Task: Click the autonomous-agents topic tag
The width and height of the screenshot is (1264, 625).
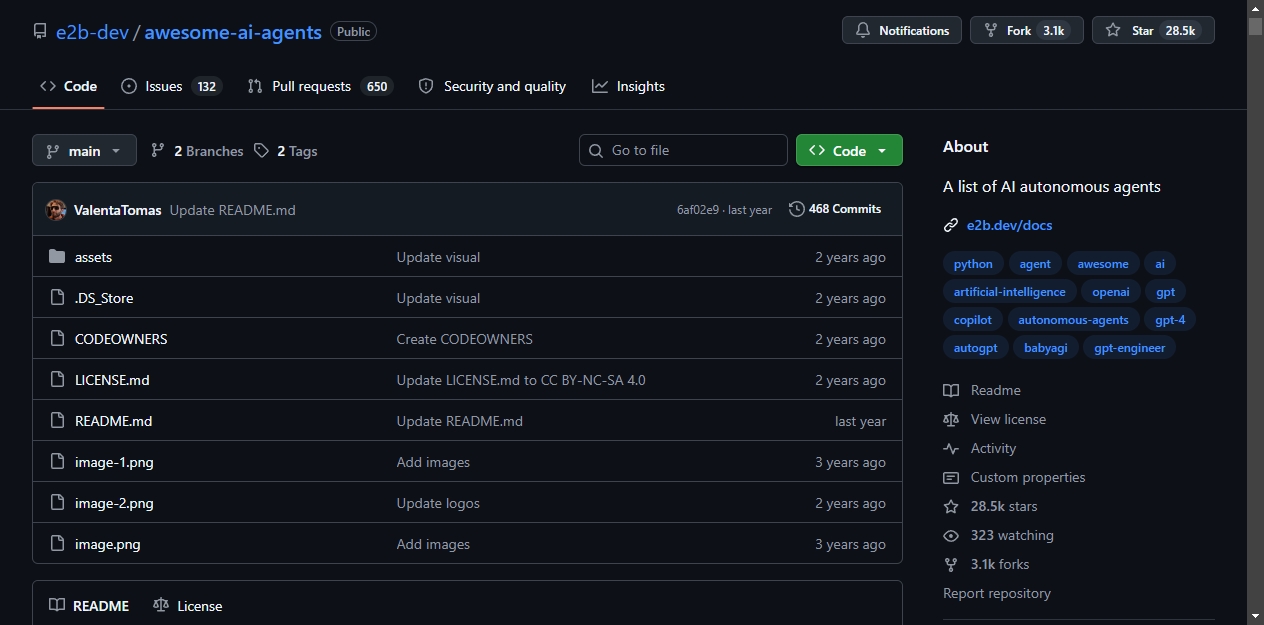Action: (x=1073, y=320)
